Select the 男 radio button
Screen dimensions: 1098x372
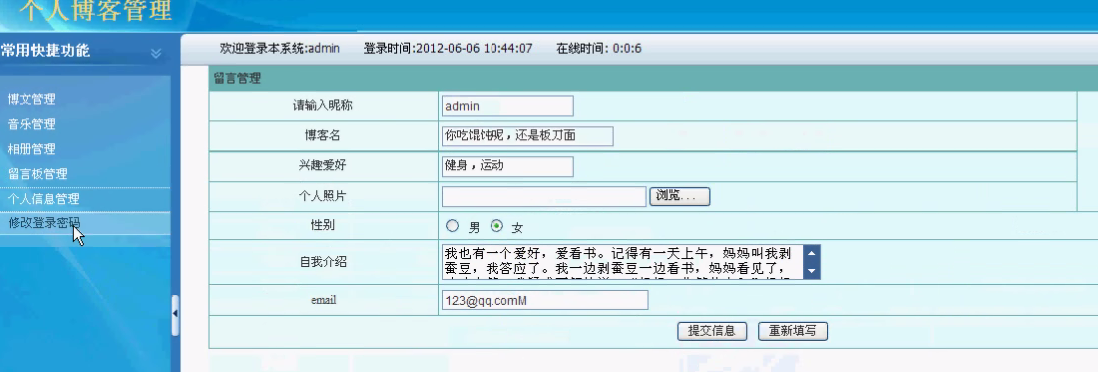pos(452,226)
